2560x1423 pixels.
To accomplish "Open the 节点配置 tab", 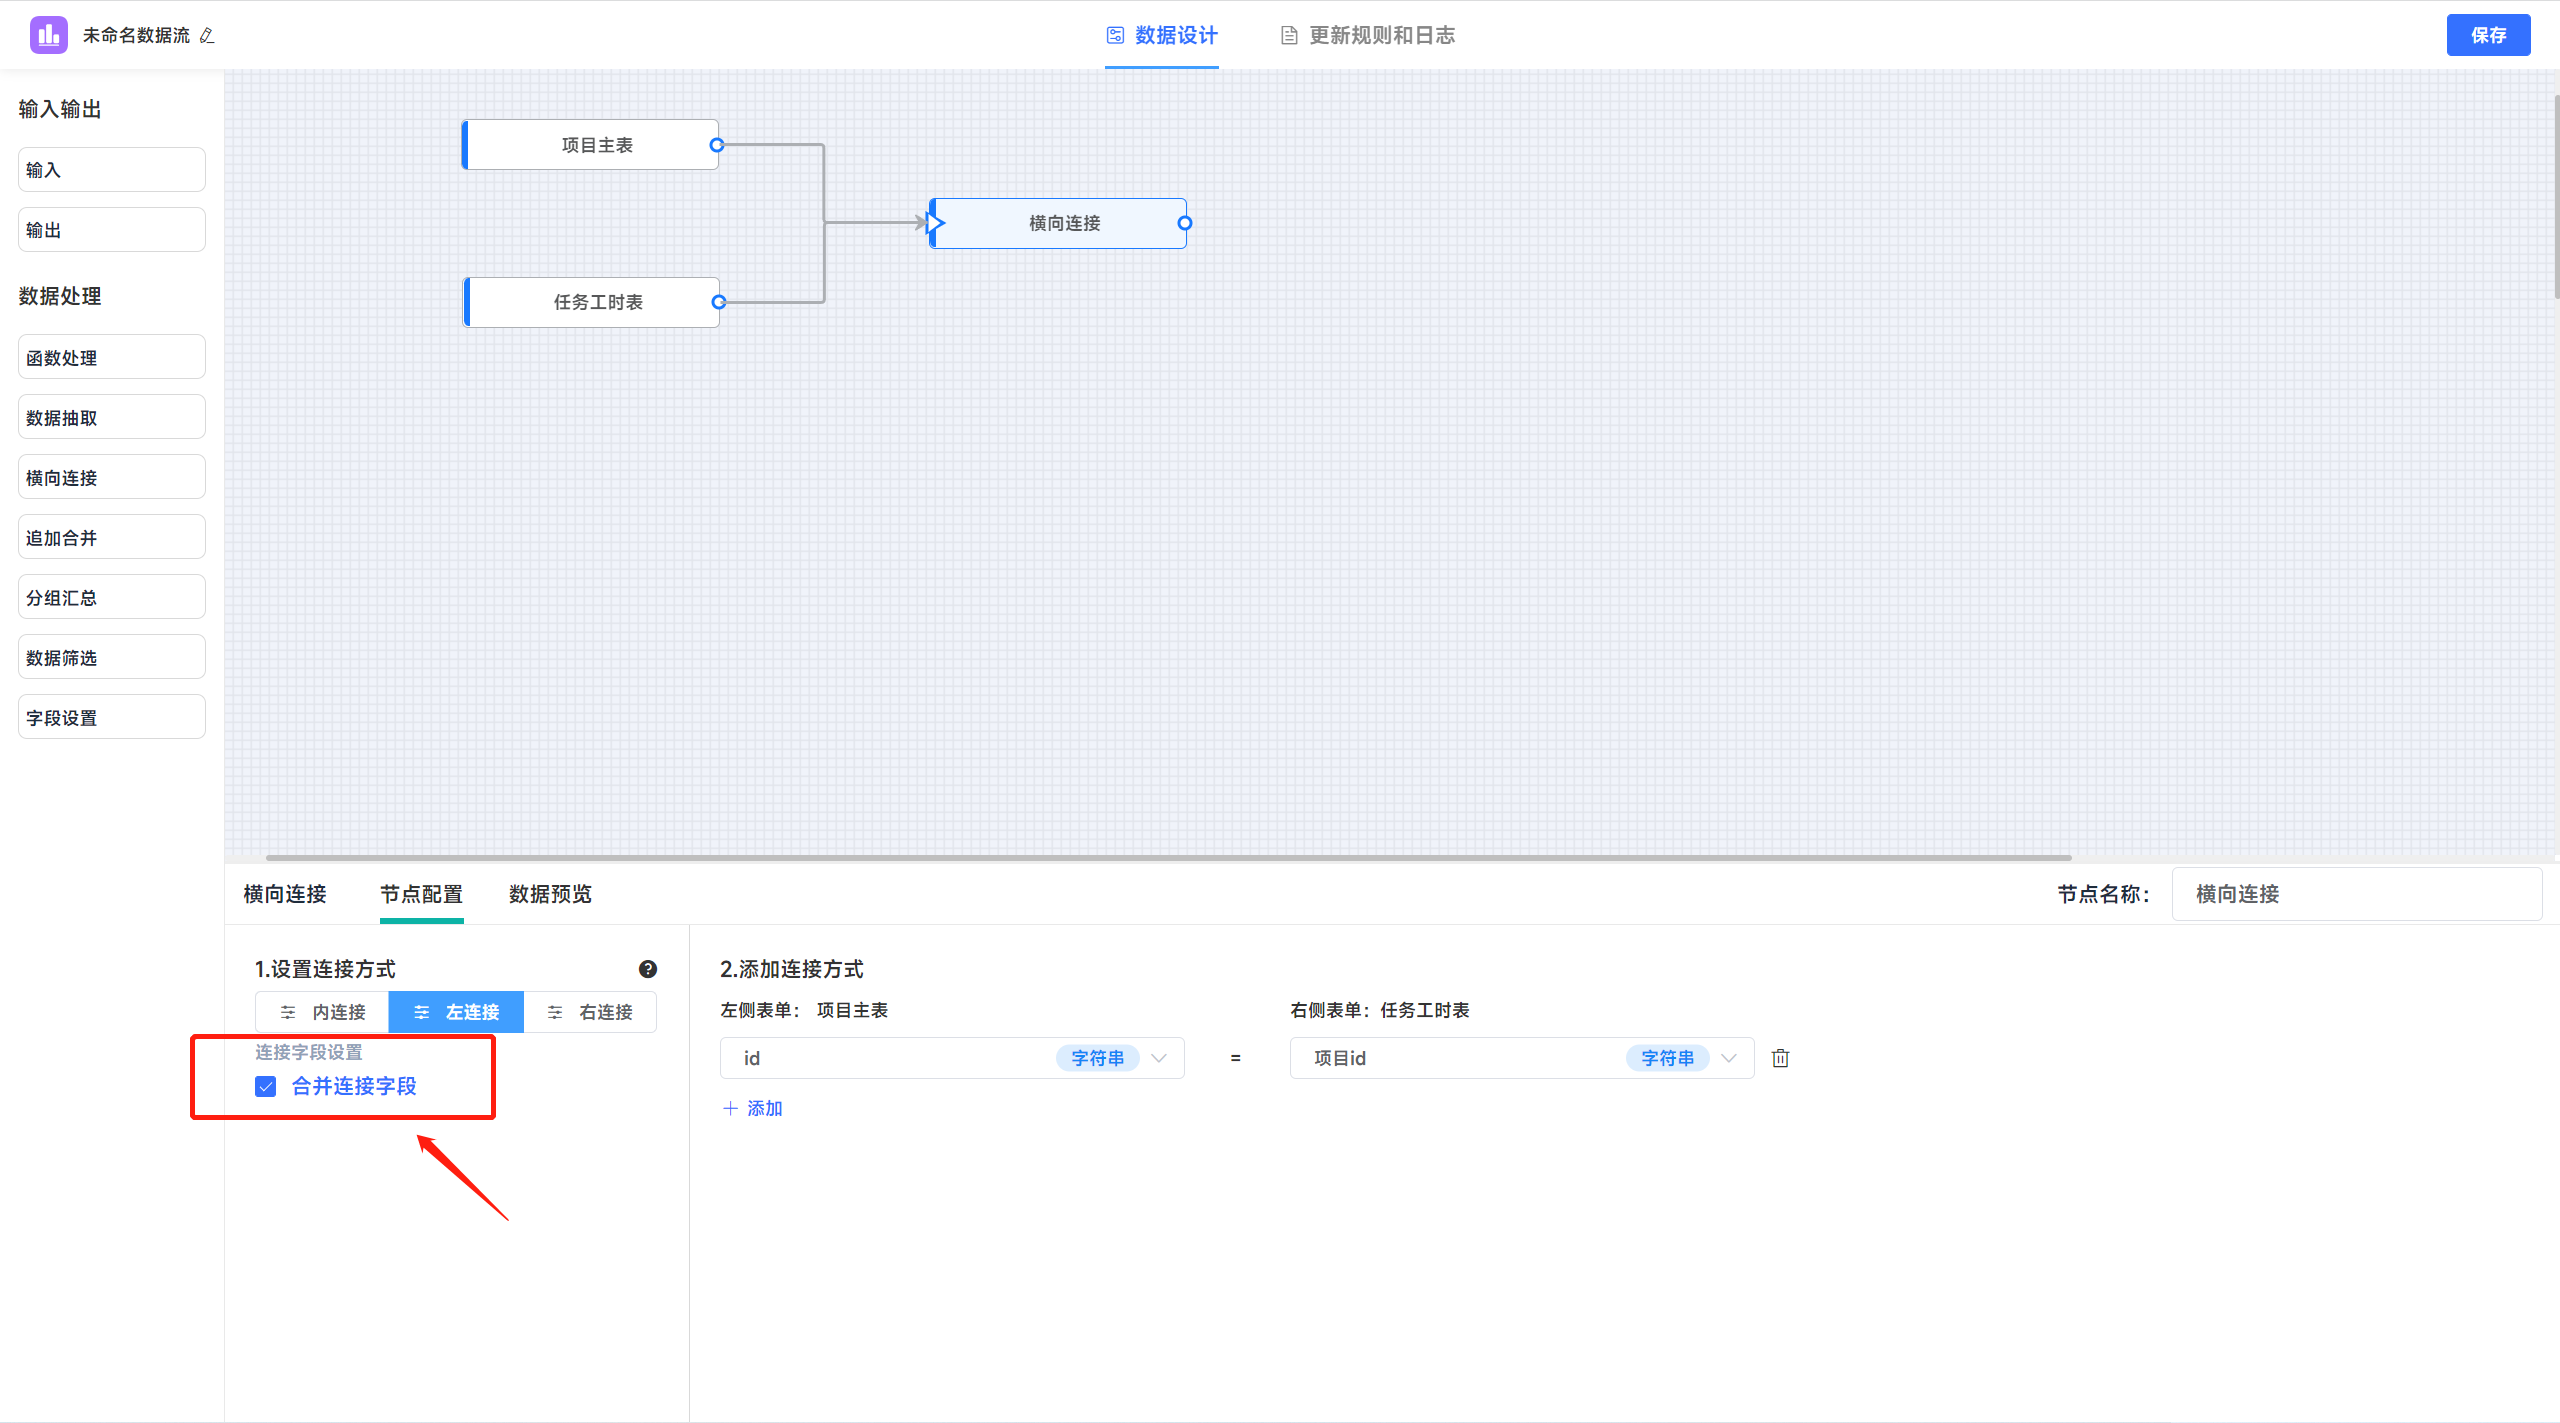I will click(421, 894).
